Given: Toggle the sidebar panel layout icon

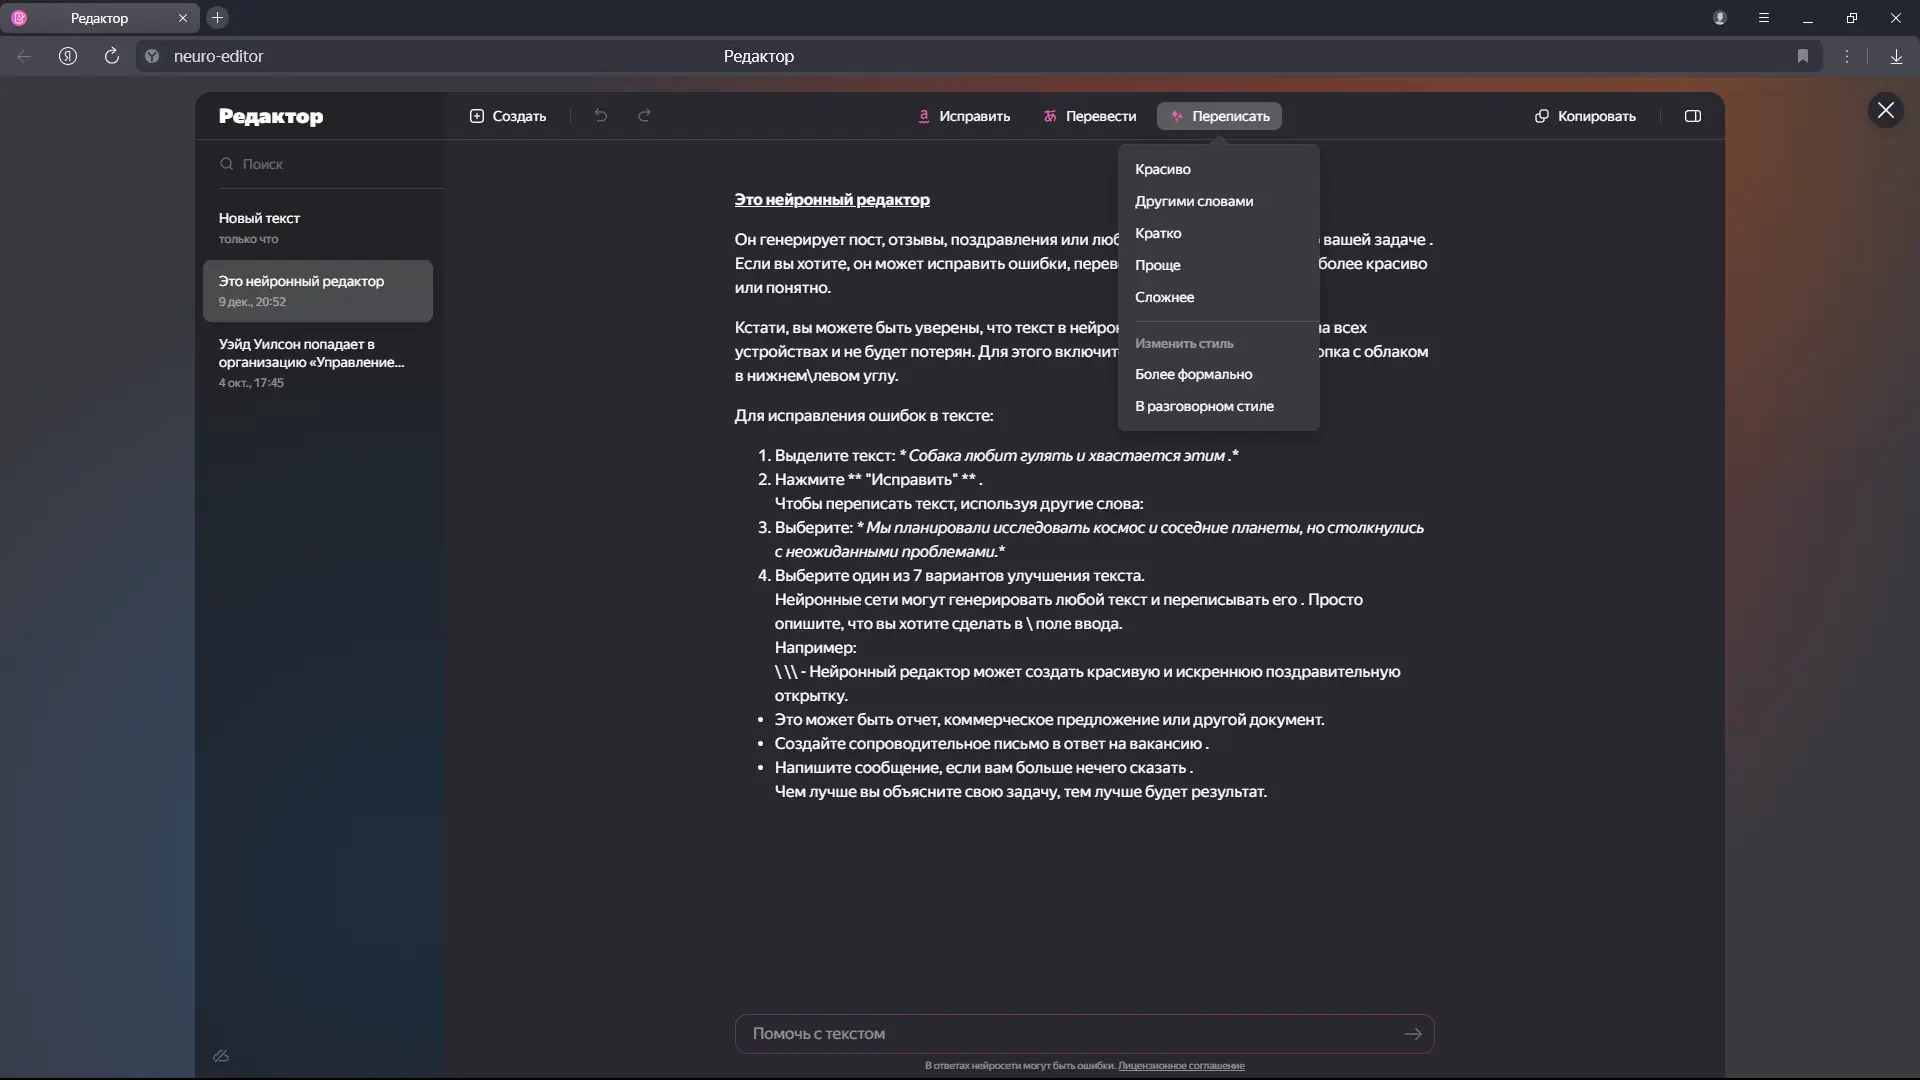Looking at the screenshot, I should 1692,116.
